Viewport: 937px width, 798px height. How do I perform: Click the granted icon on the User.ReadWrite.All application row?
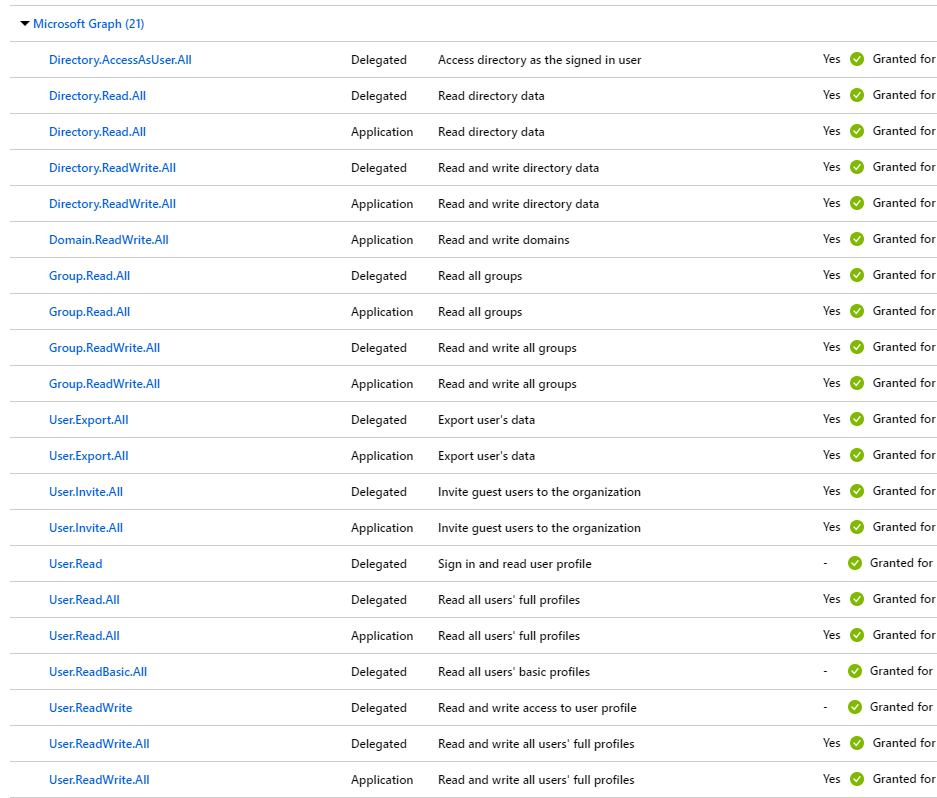click(855, 779)
